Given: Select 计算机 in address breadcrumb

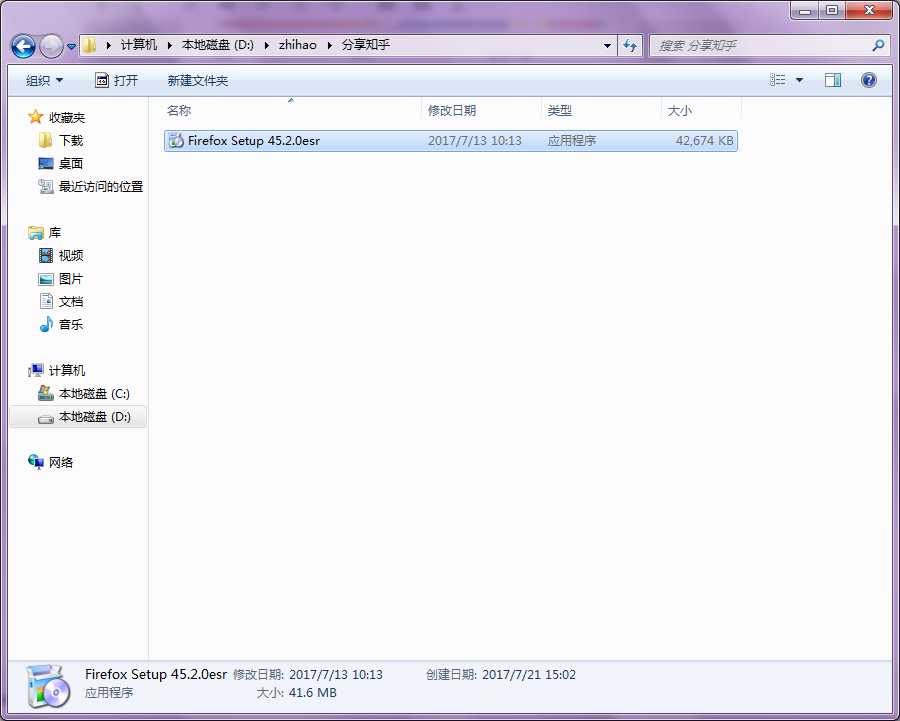Looking at the screenshot, I should 138,45.
